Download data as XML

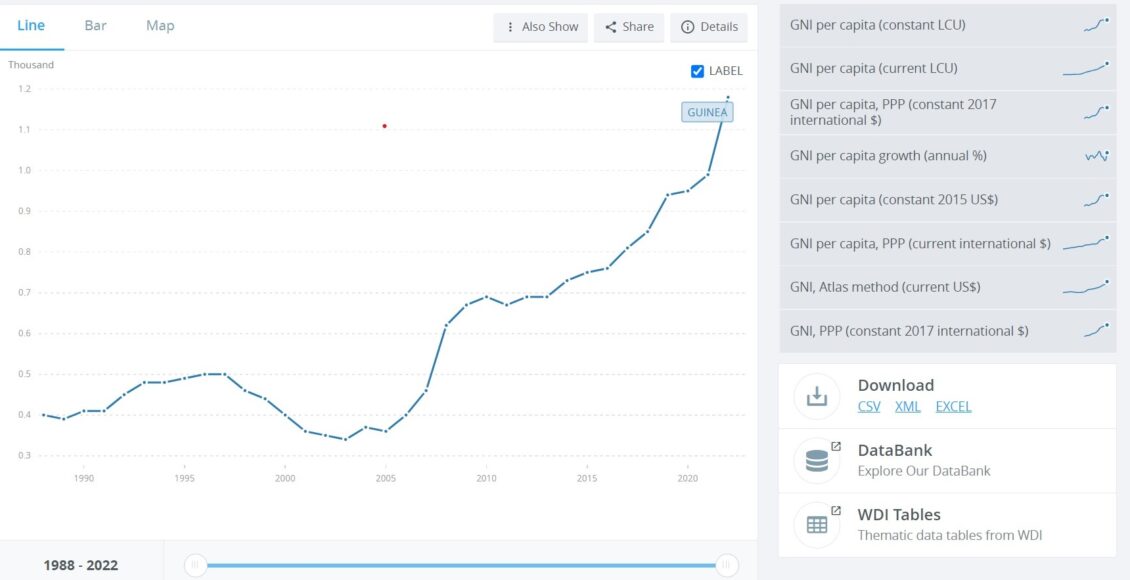907,406
